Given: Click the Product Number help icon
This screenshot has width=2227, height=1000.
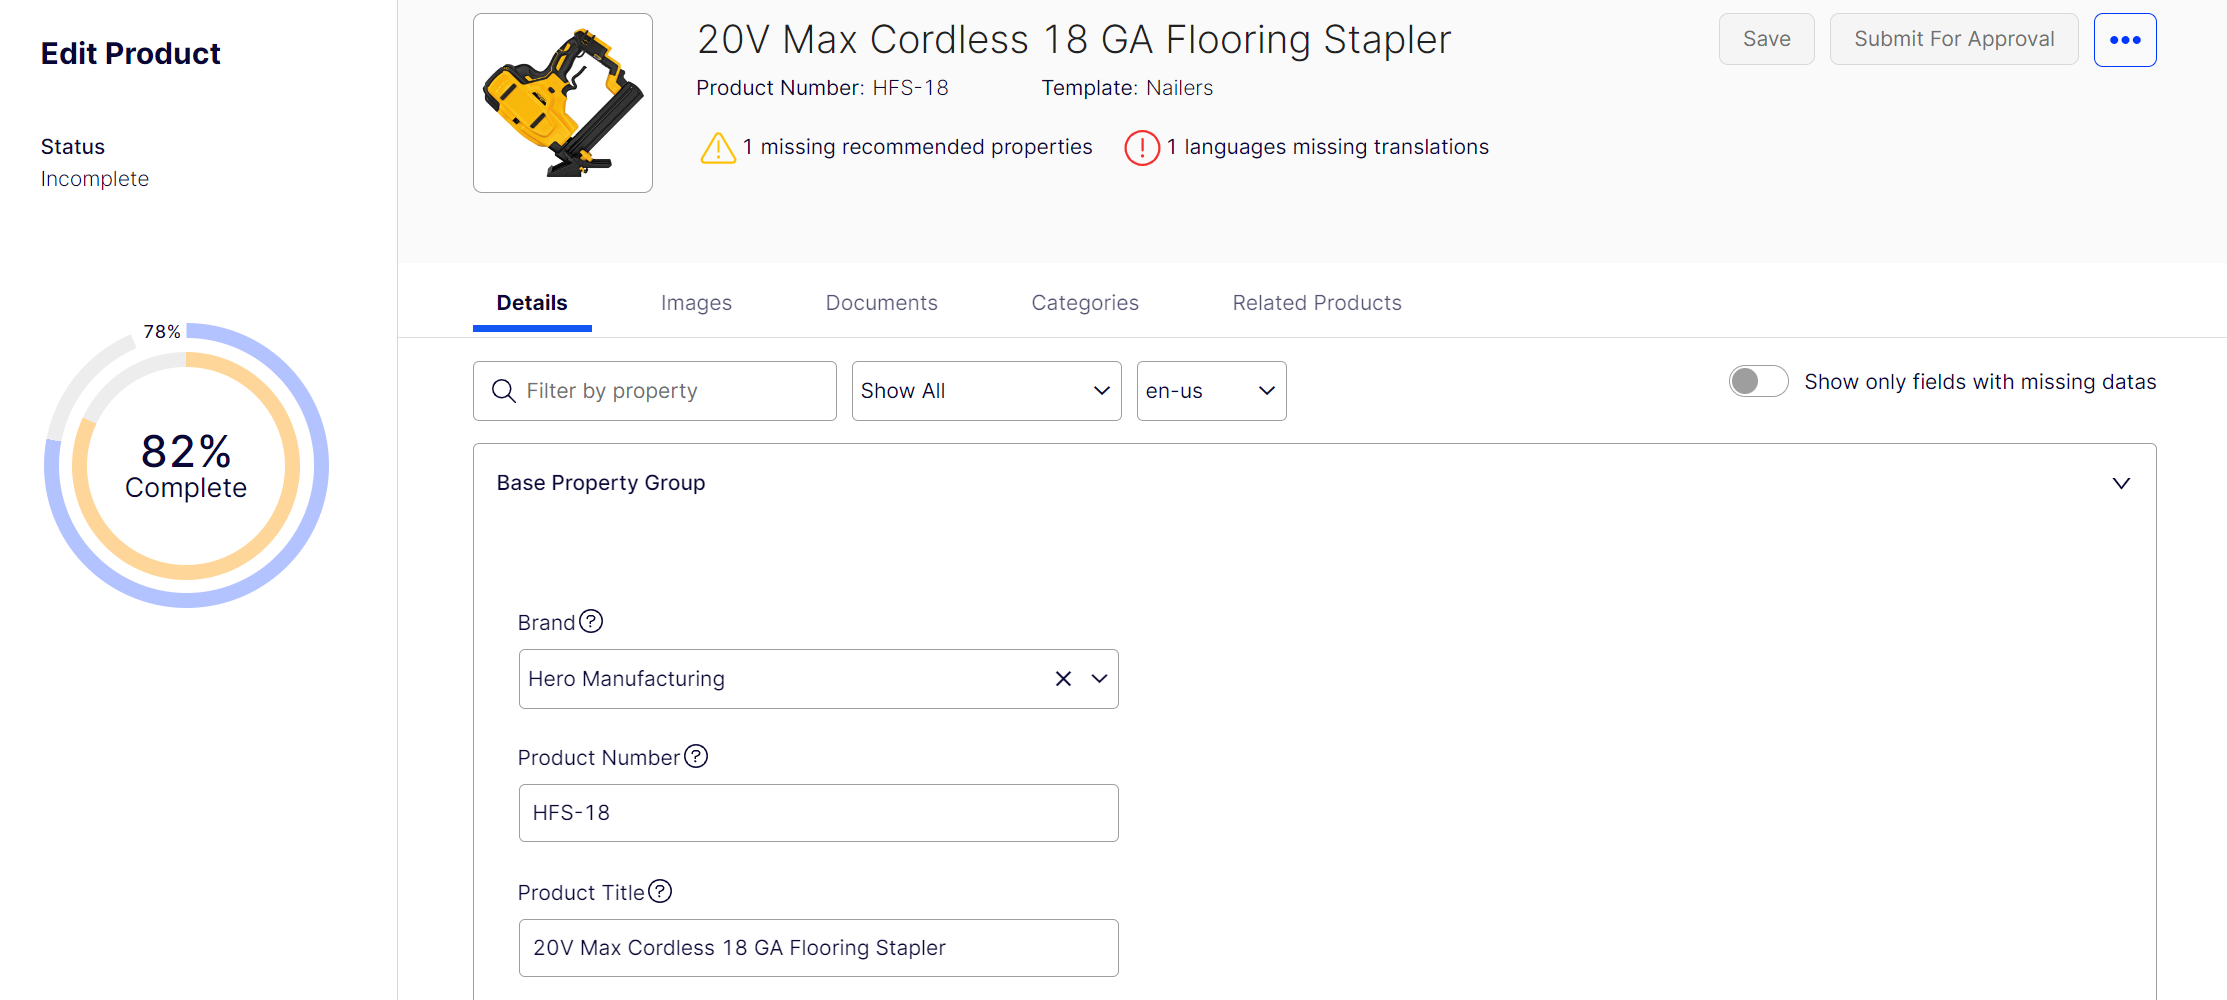Looking at the screenshot, I should point(696,757).
